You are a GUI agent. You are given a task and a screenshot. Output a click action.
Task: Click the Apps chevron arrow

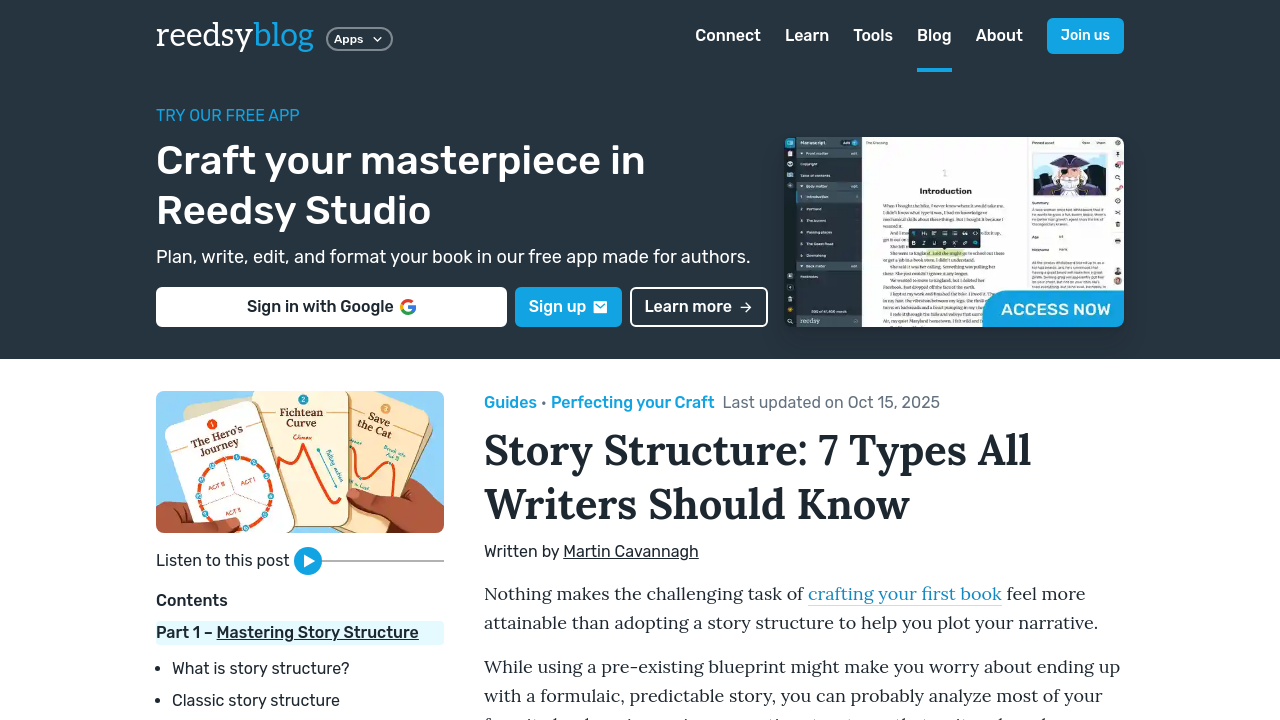point(377,39)
